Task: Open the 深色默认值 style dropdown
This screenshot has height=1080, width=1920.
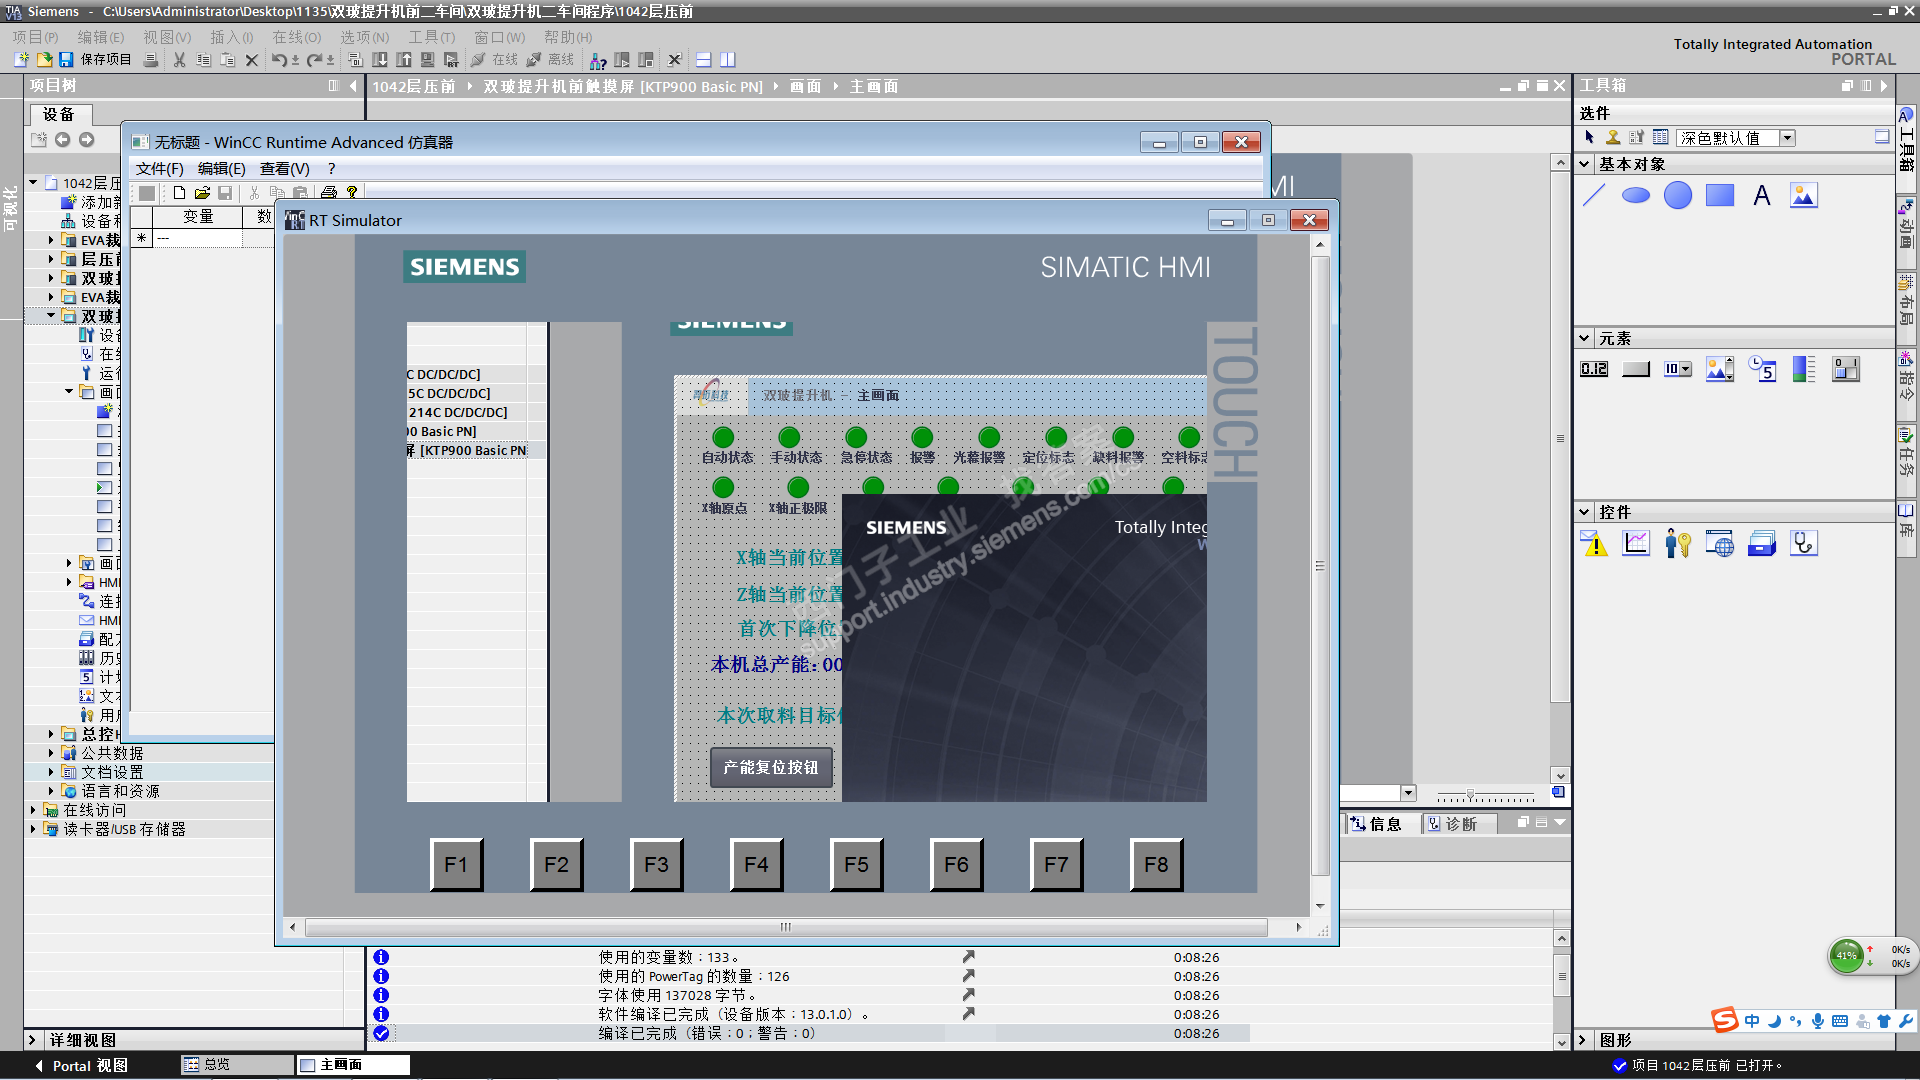Action: [1788, 138]
